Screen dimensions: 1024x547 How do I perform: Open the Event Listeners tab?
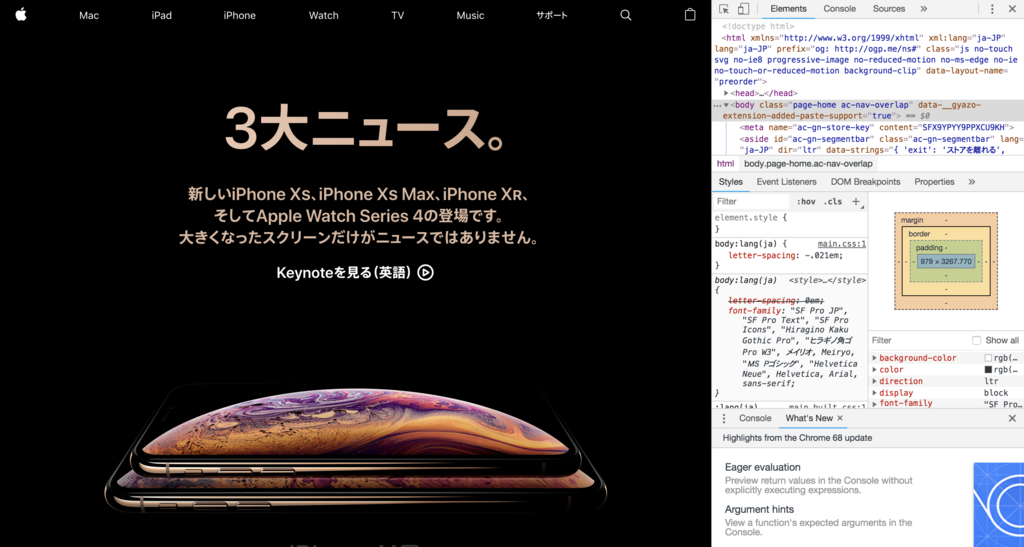click(x=786, y=182)
